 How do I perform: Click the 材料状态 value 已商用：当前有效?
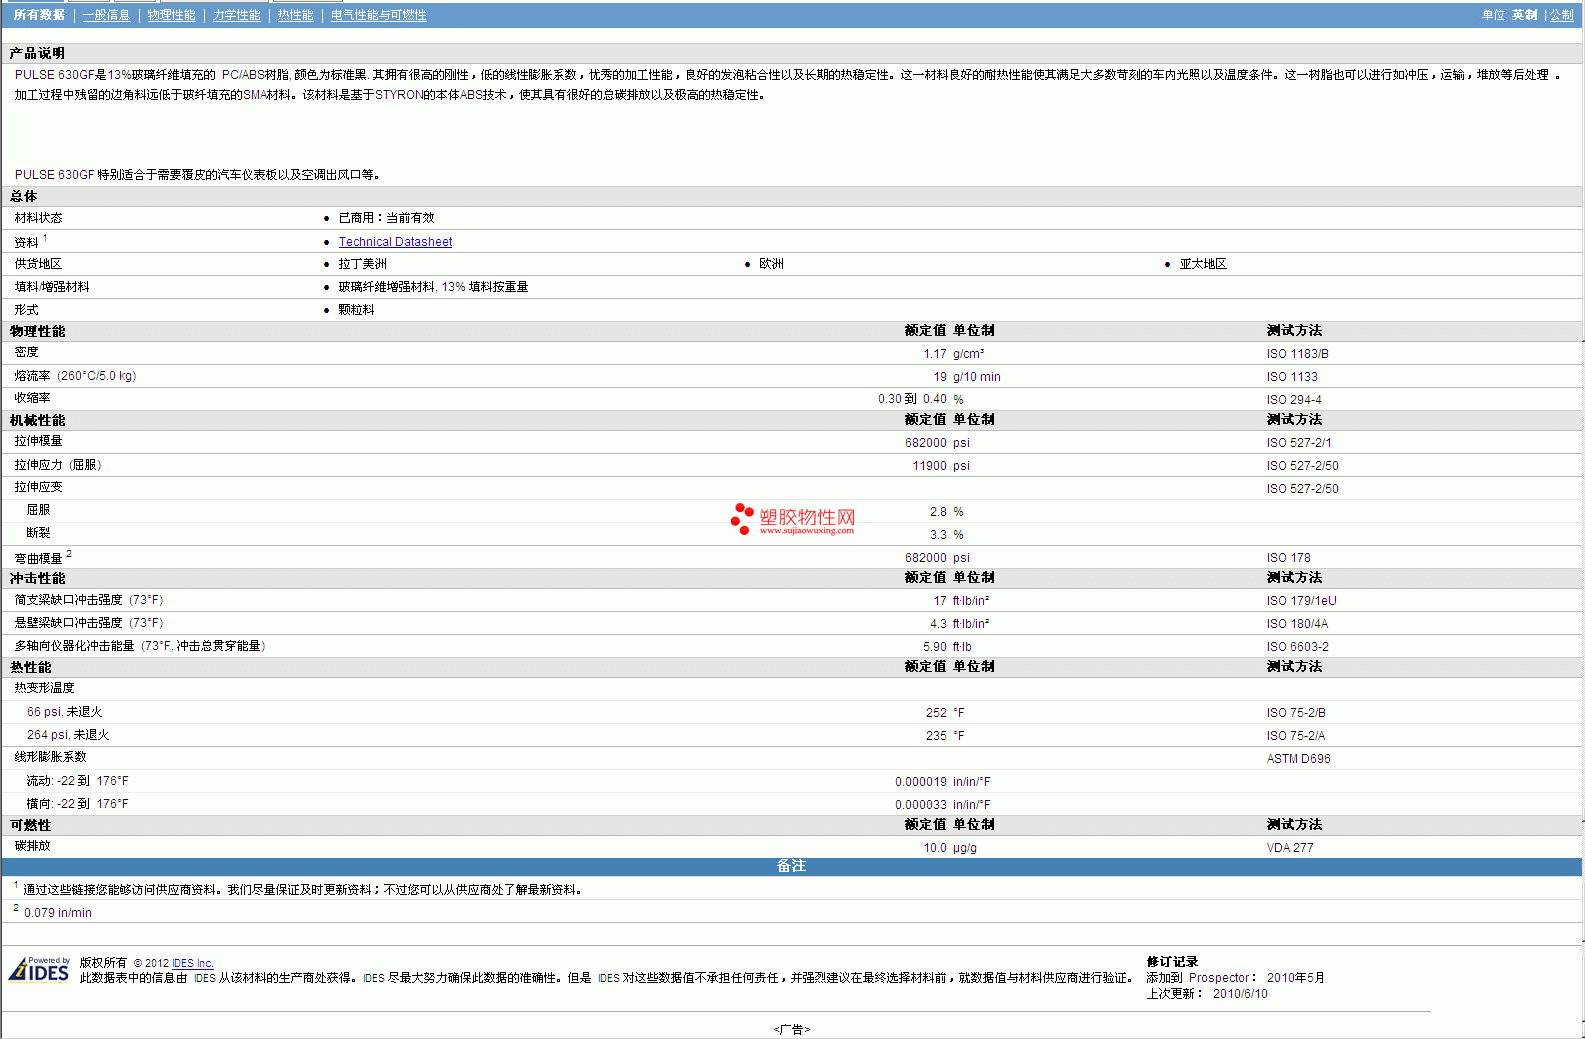tap(386, 218)
